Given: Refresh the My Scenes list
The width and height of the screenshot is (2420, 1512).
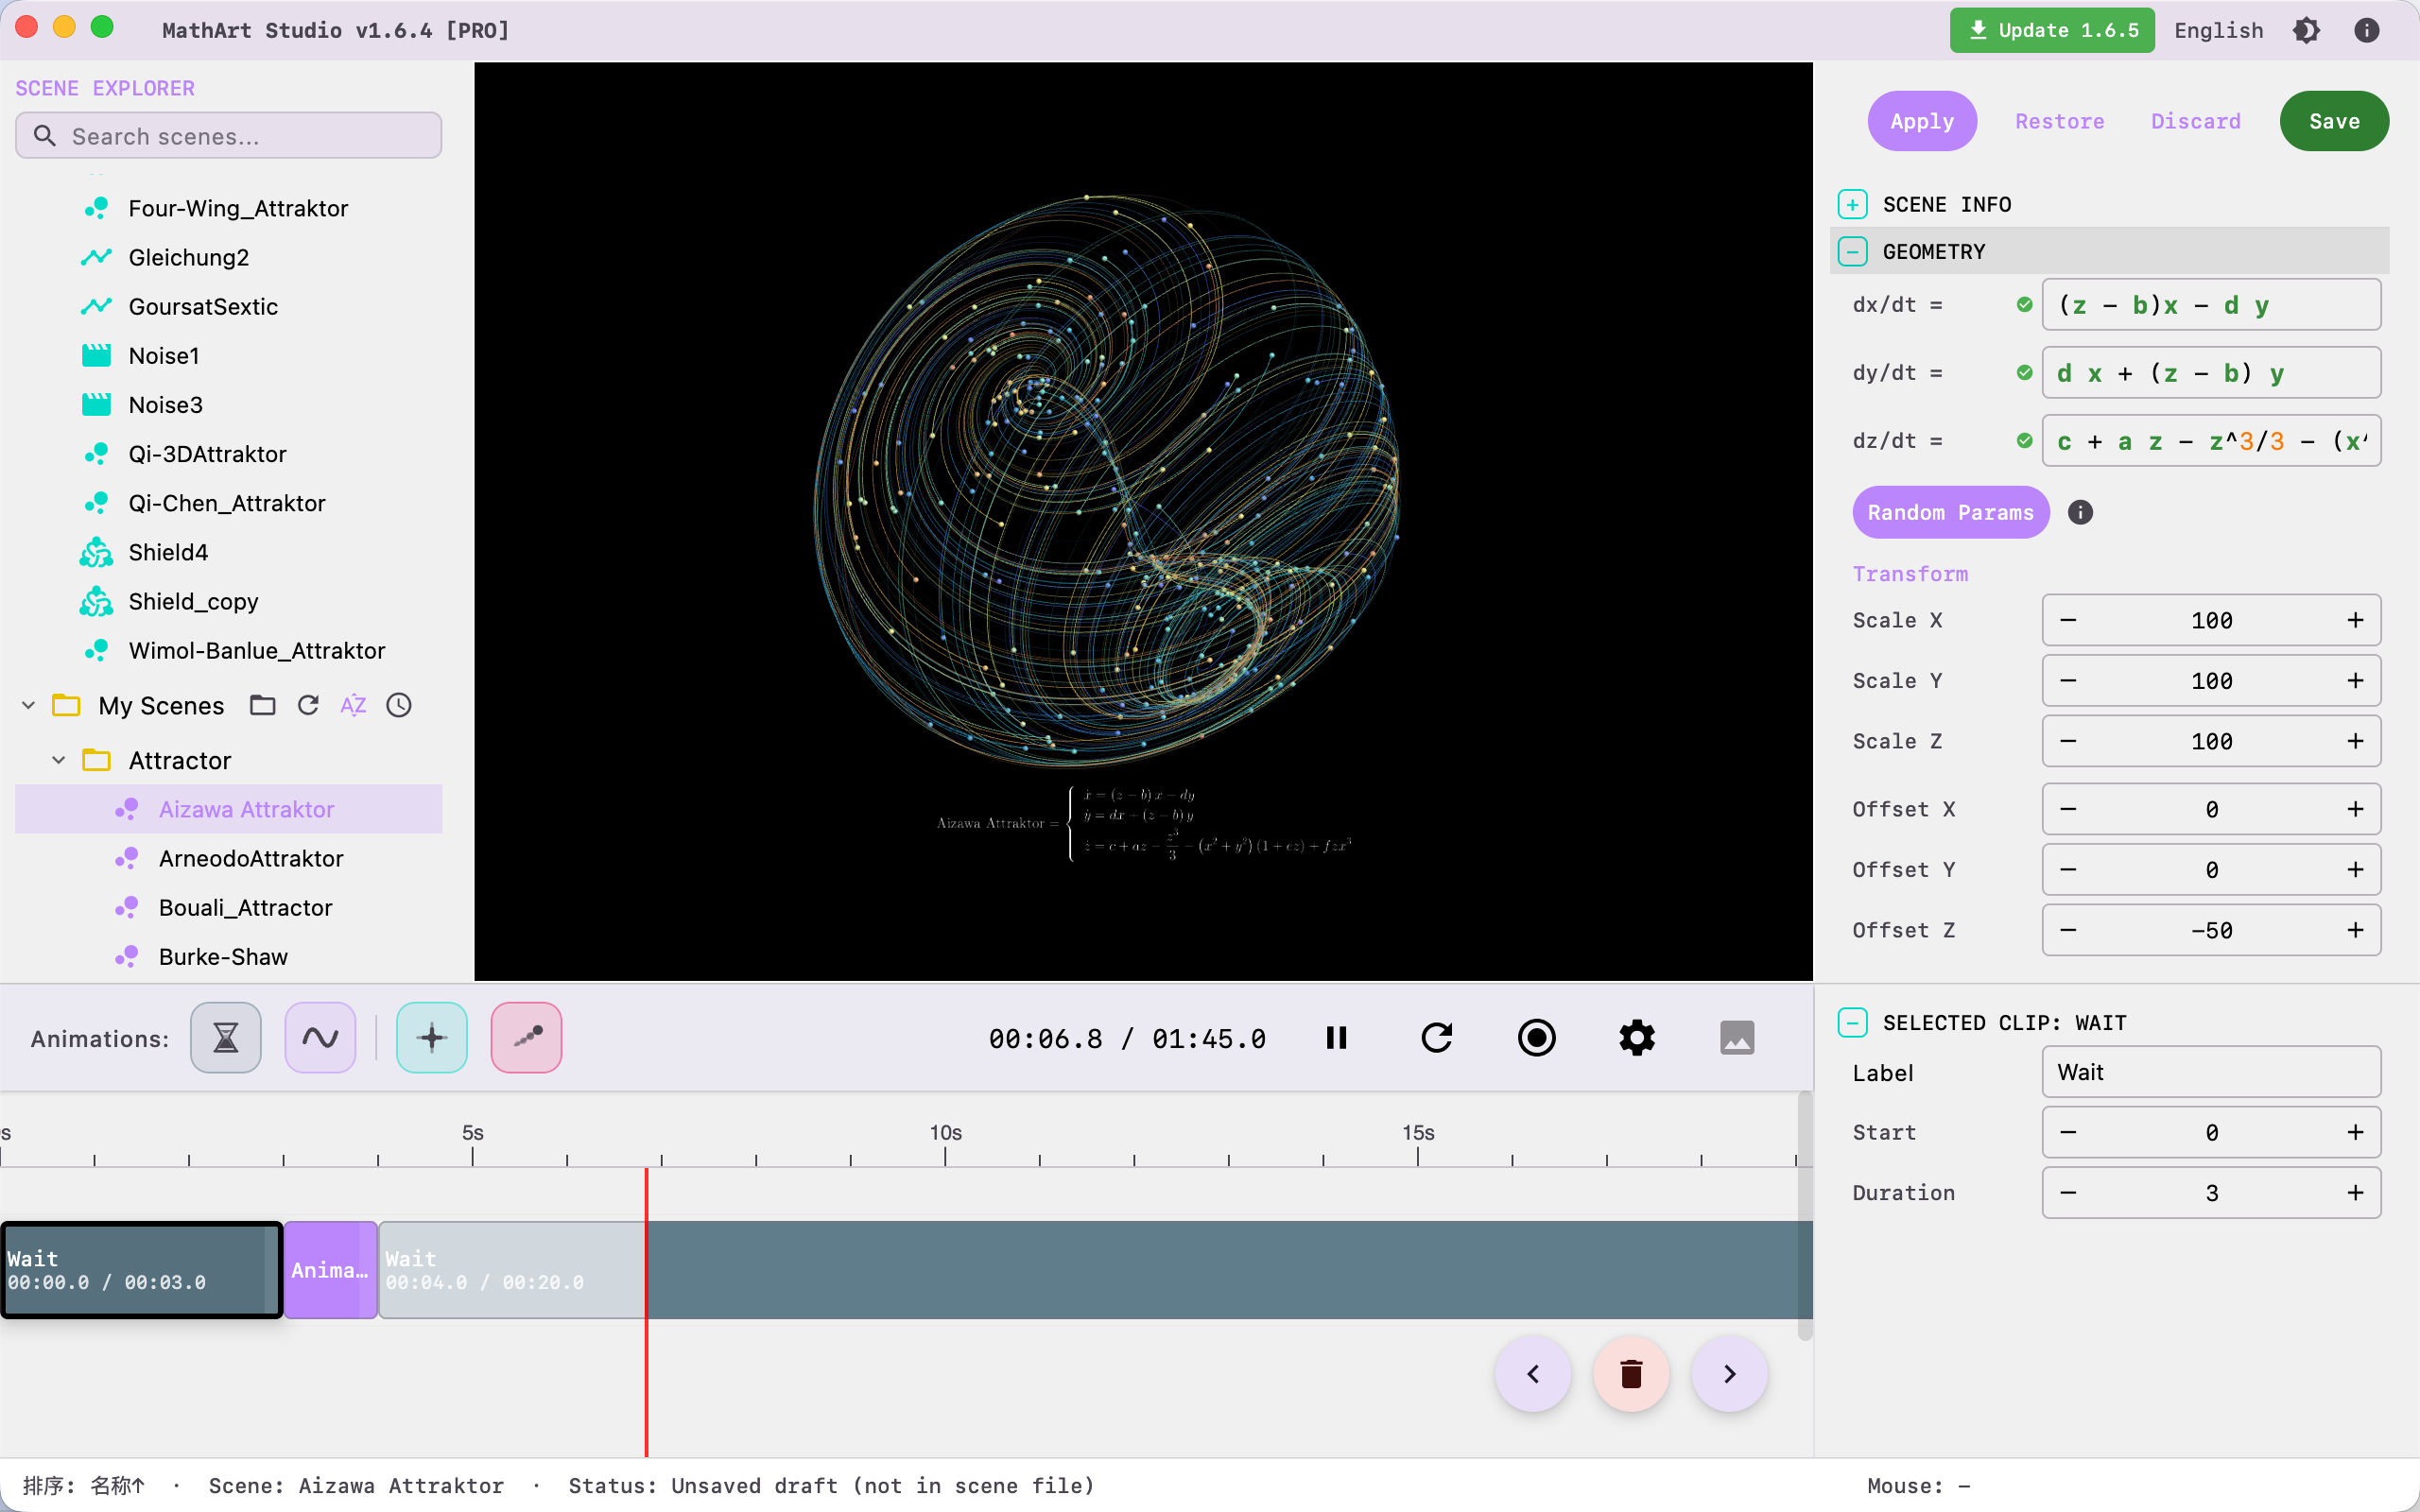Looking at the screenshot, I should (x=308, y=706).
